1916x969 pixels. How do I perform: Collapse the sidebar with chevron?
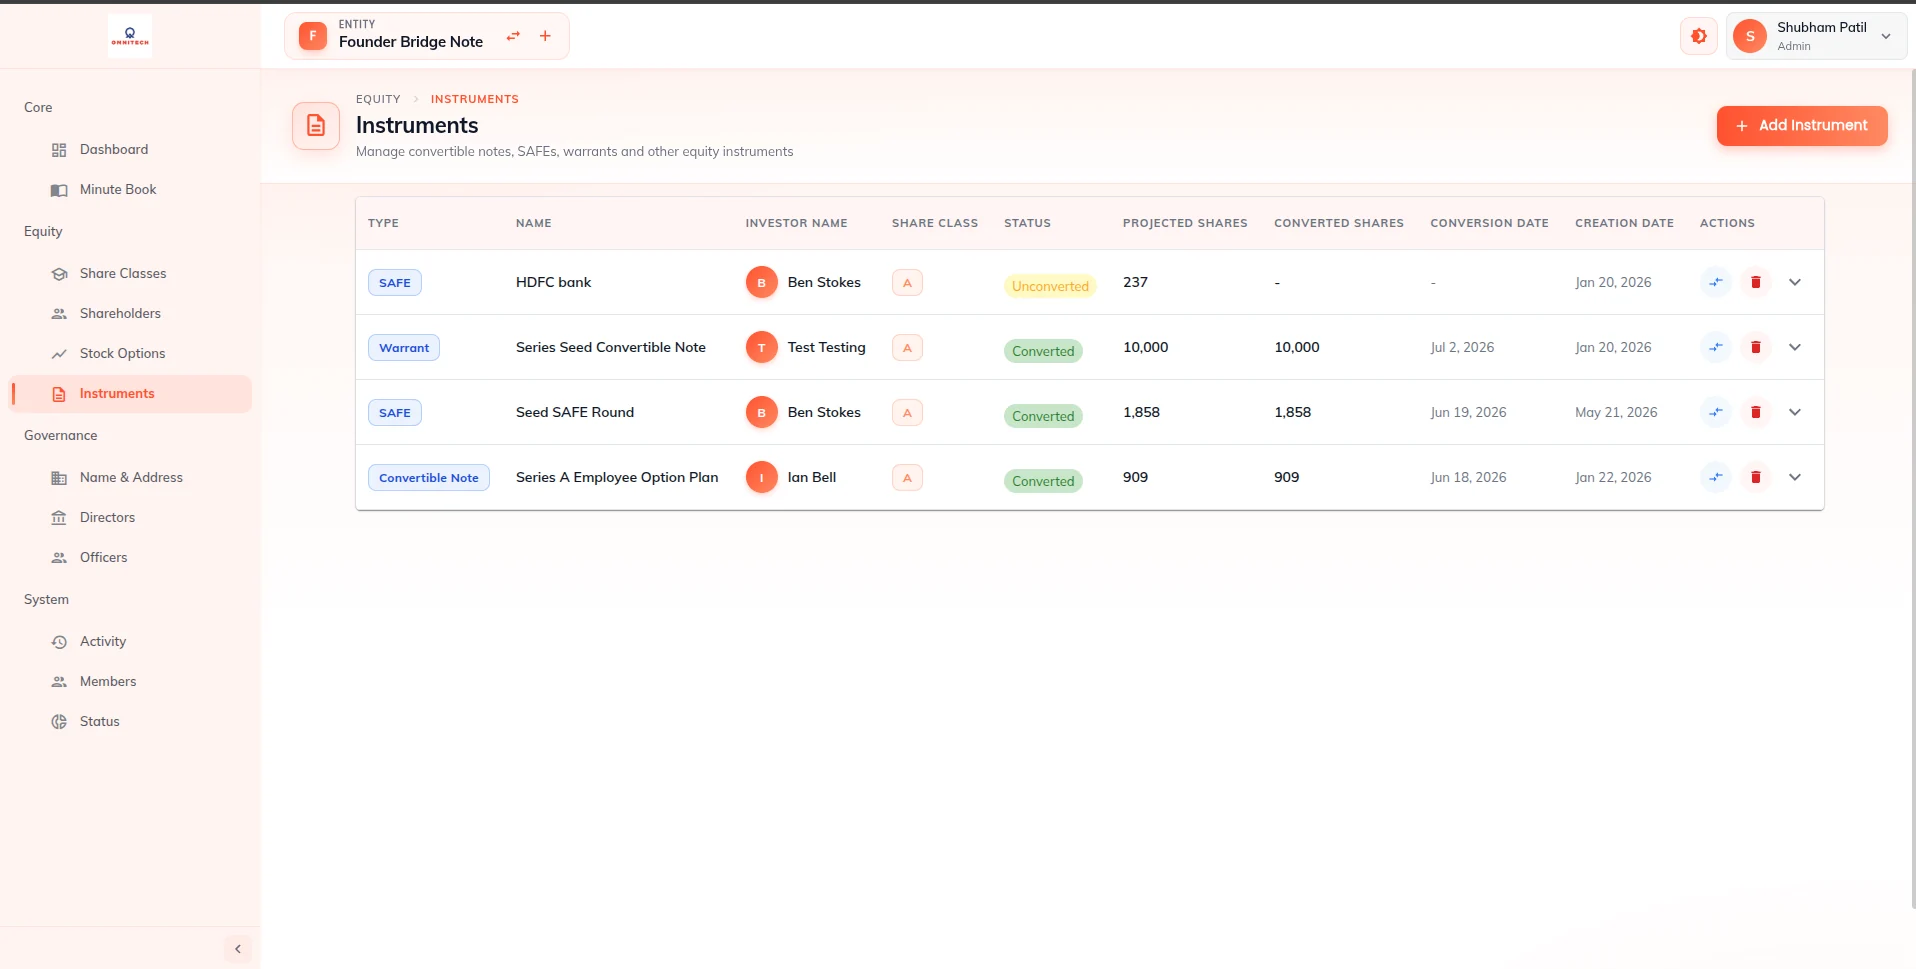tap(238, 949)
